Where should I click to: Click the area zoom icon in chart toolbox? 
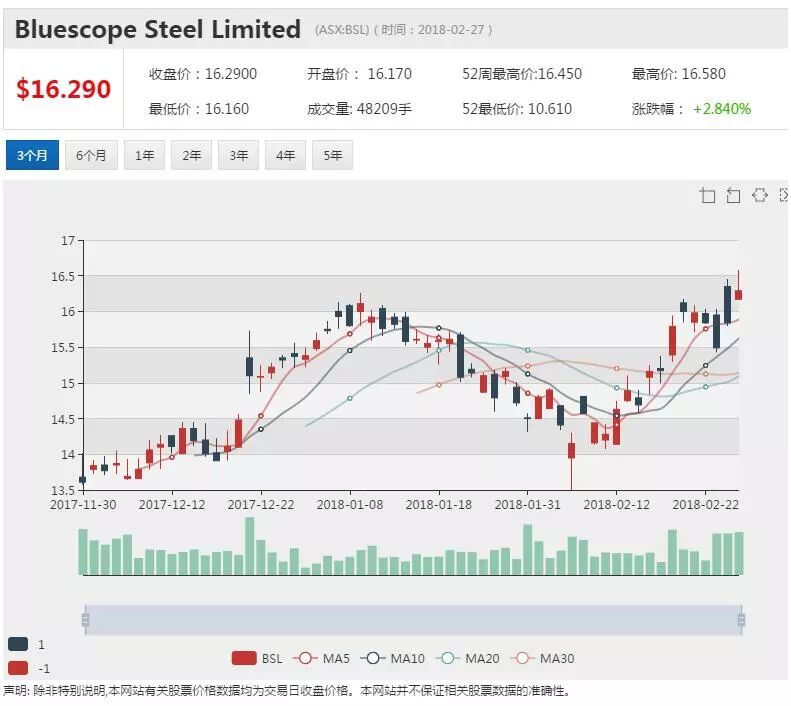click(707, 195)
